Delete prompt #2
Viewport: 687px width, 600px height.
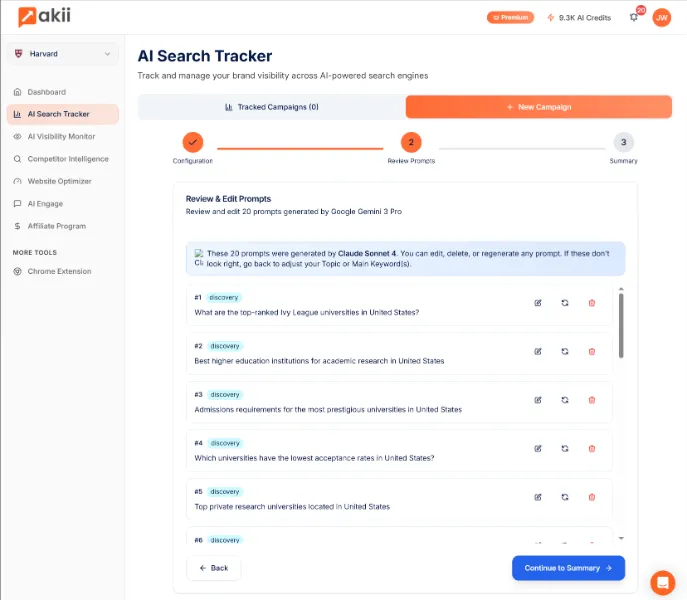pos(591,351)
